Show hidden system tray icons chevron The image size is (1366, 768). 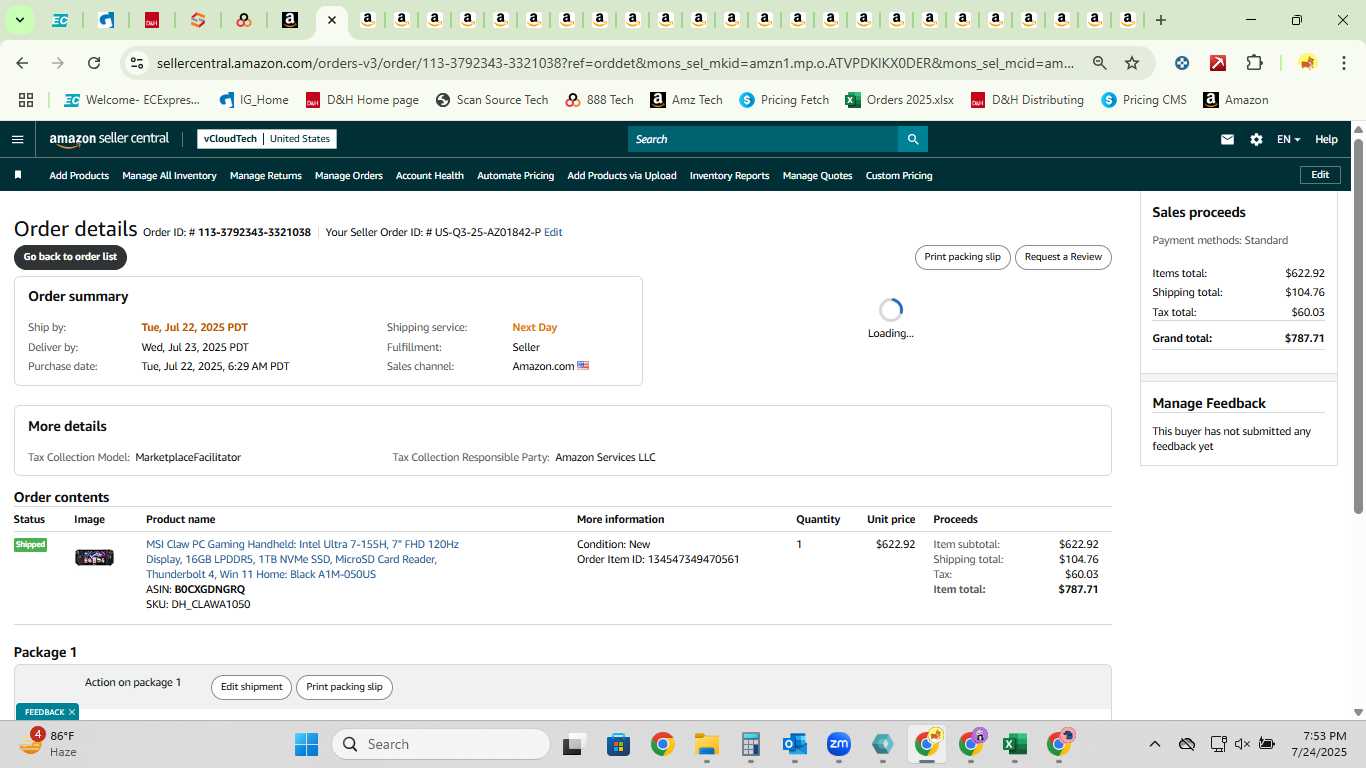1154,744
